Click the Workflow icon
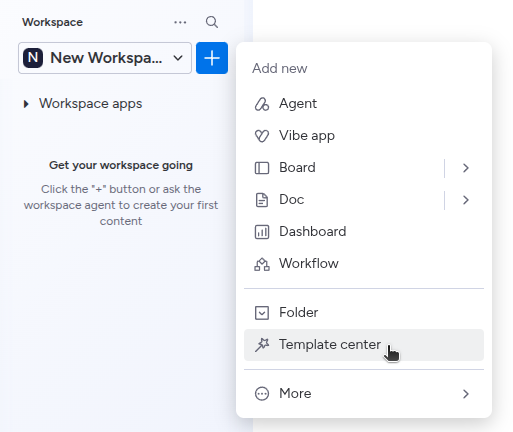This screenshot has height=432, width=513. [x=262, y=264]
